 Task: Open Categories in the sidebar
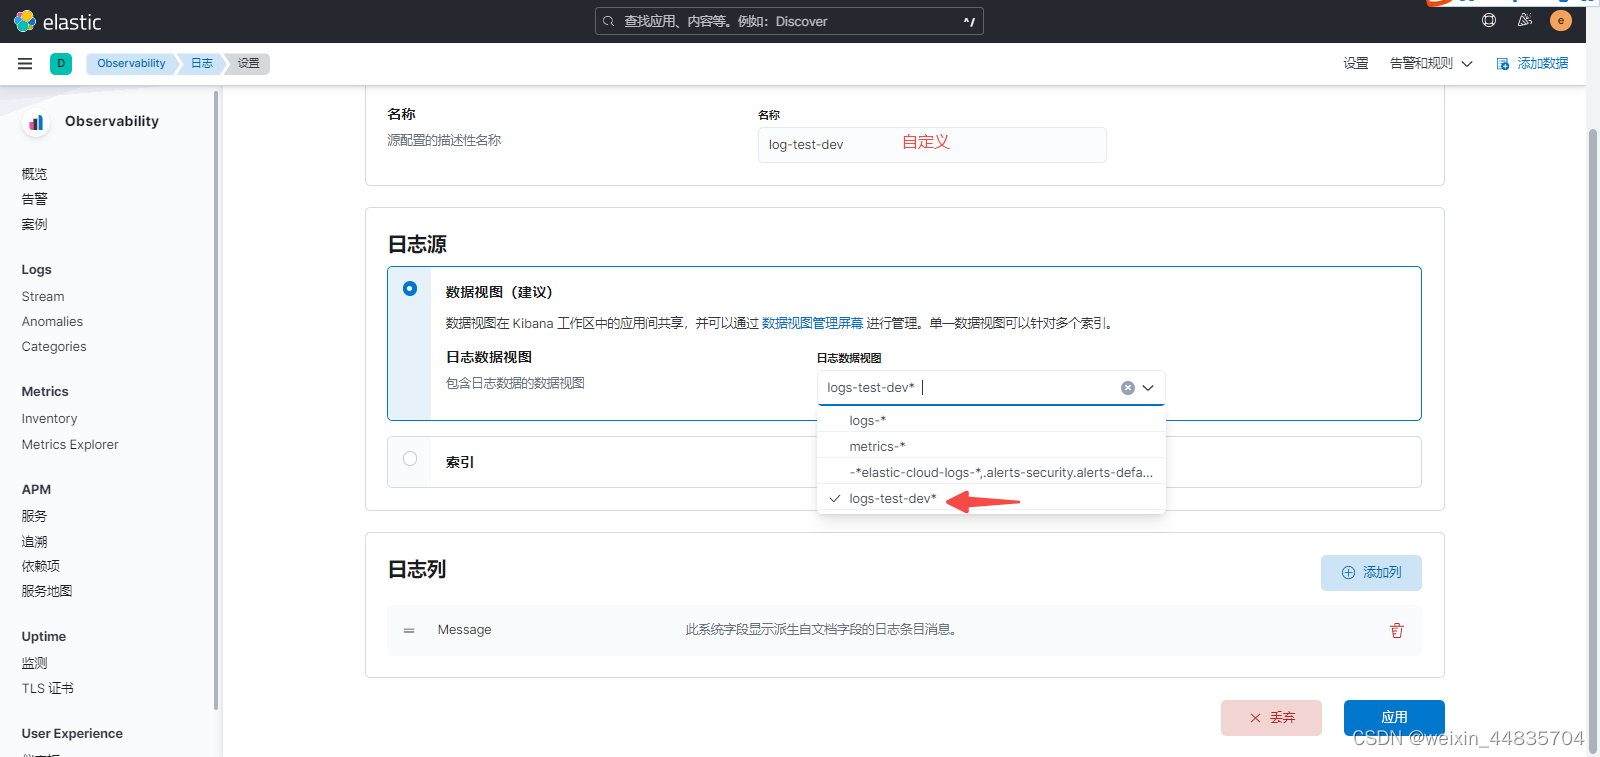click(x=54, y=347)
